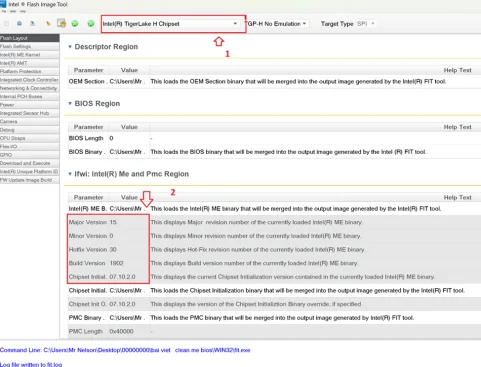Open the Intel(R) AMT tab
The image size is (481, 367).
[x=30, y=63]
